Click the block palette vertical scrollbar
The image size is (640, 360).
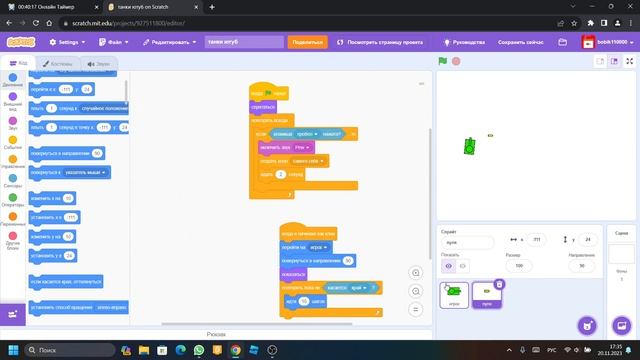pyautogui.click(x=126, y=91)
